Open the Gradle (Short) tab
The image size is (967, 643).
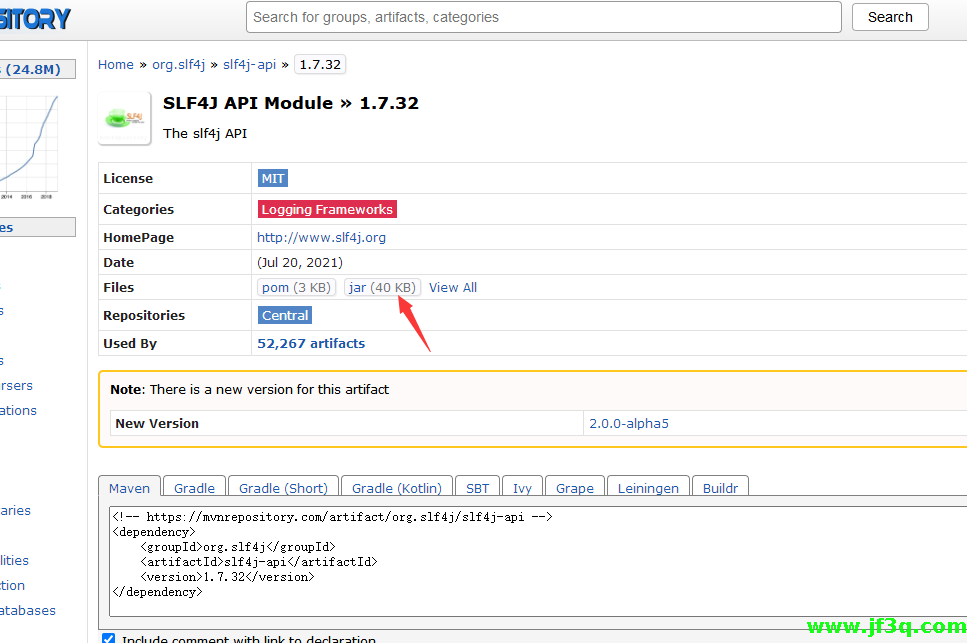(x=283, y=488)
